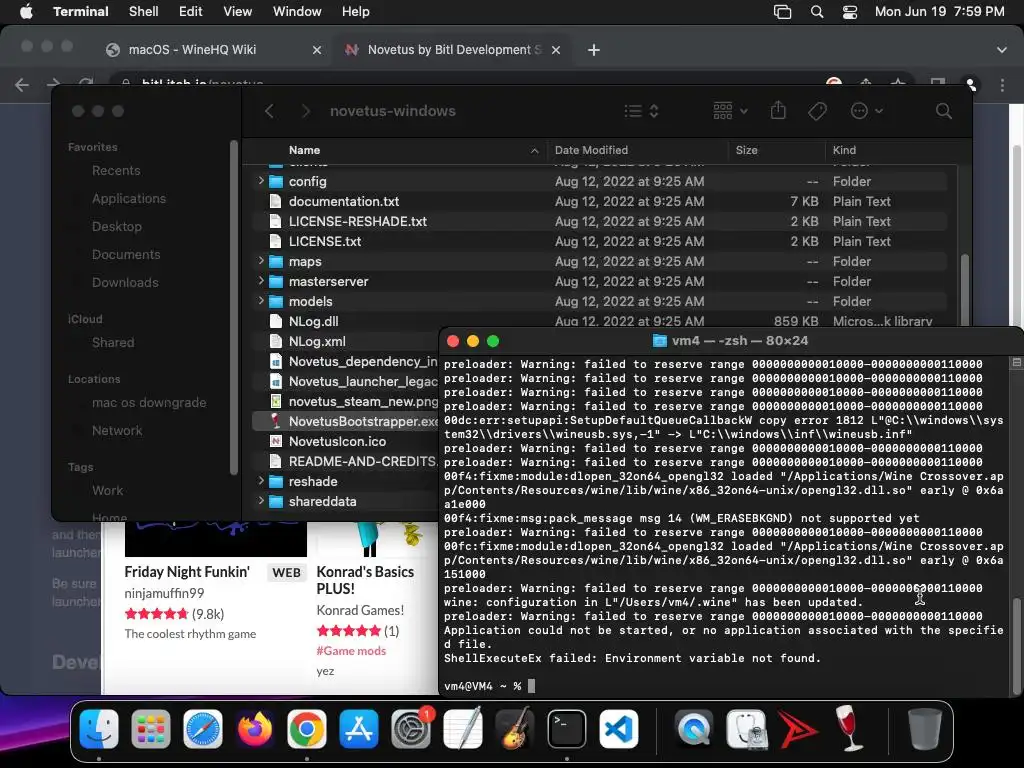Launch GarageBand from the Dock

(515, 728)
